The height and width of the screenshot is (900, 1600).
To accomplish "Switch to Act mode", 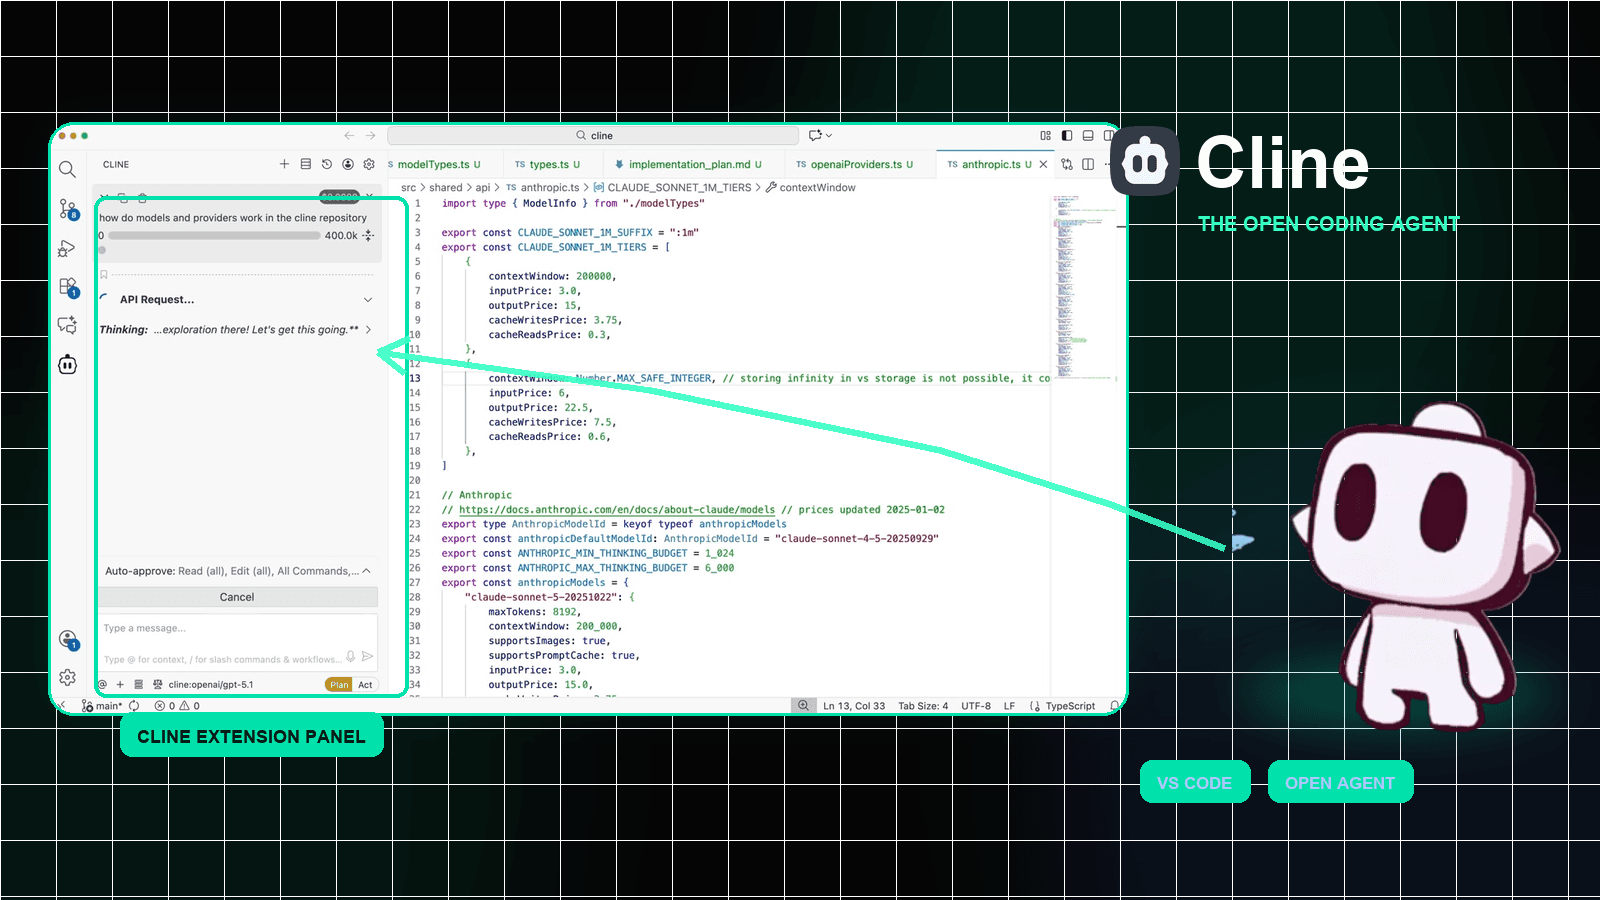I will pyautogui.click(x=365, y=685).
